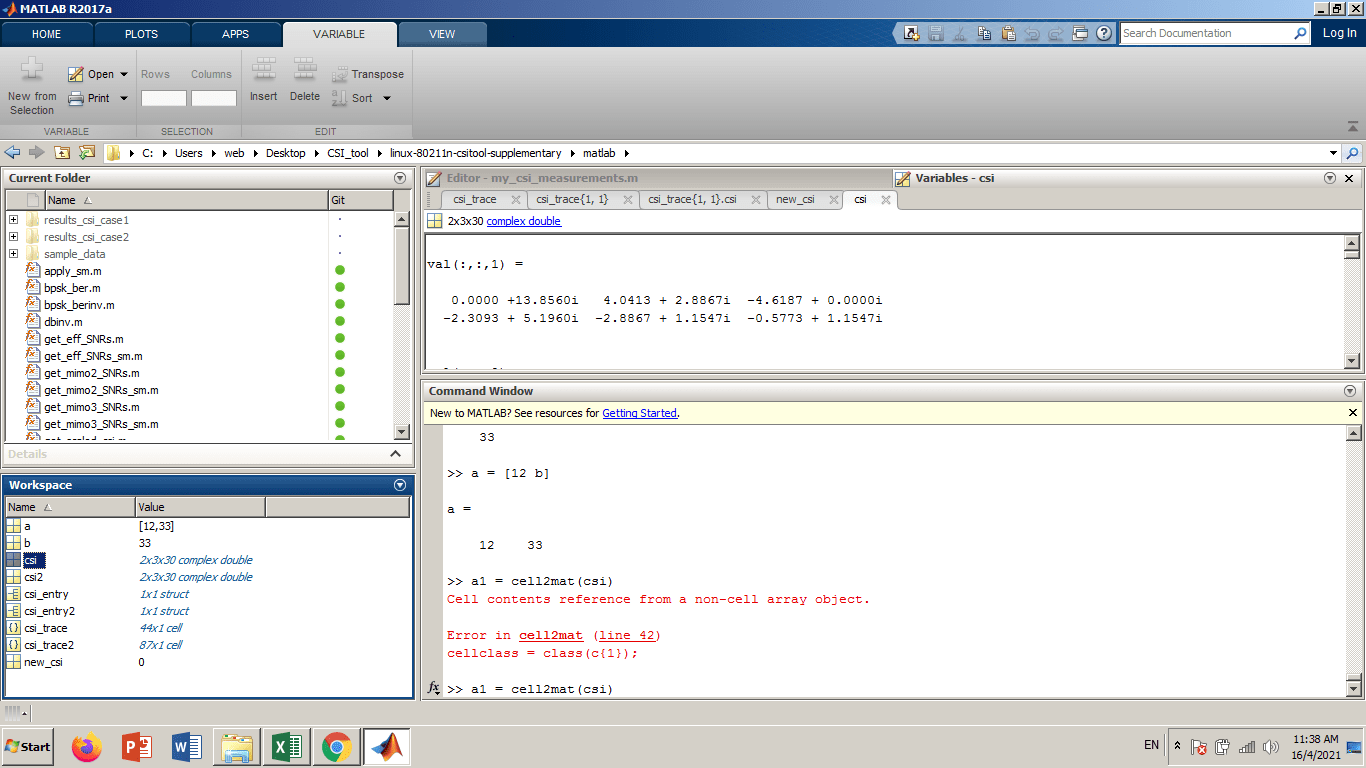Click the Undo arrow icon
This screenshot has width=1366, height=768.
coord(1032,33)
